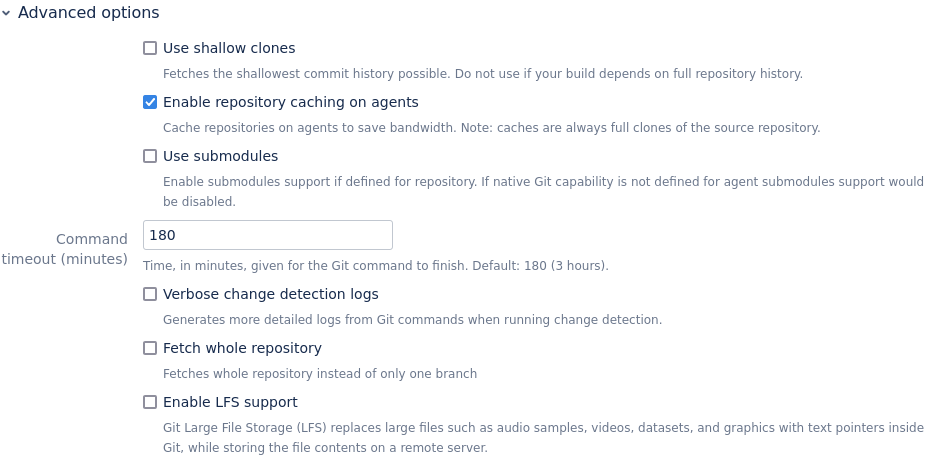Click the Command timeout (minutes) field label
The width and height of the screenshot is (944, 465).
coord(66,249)
